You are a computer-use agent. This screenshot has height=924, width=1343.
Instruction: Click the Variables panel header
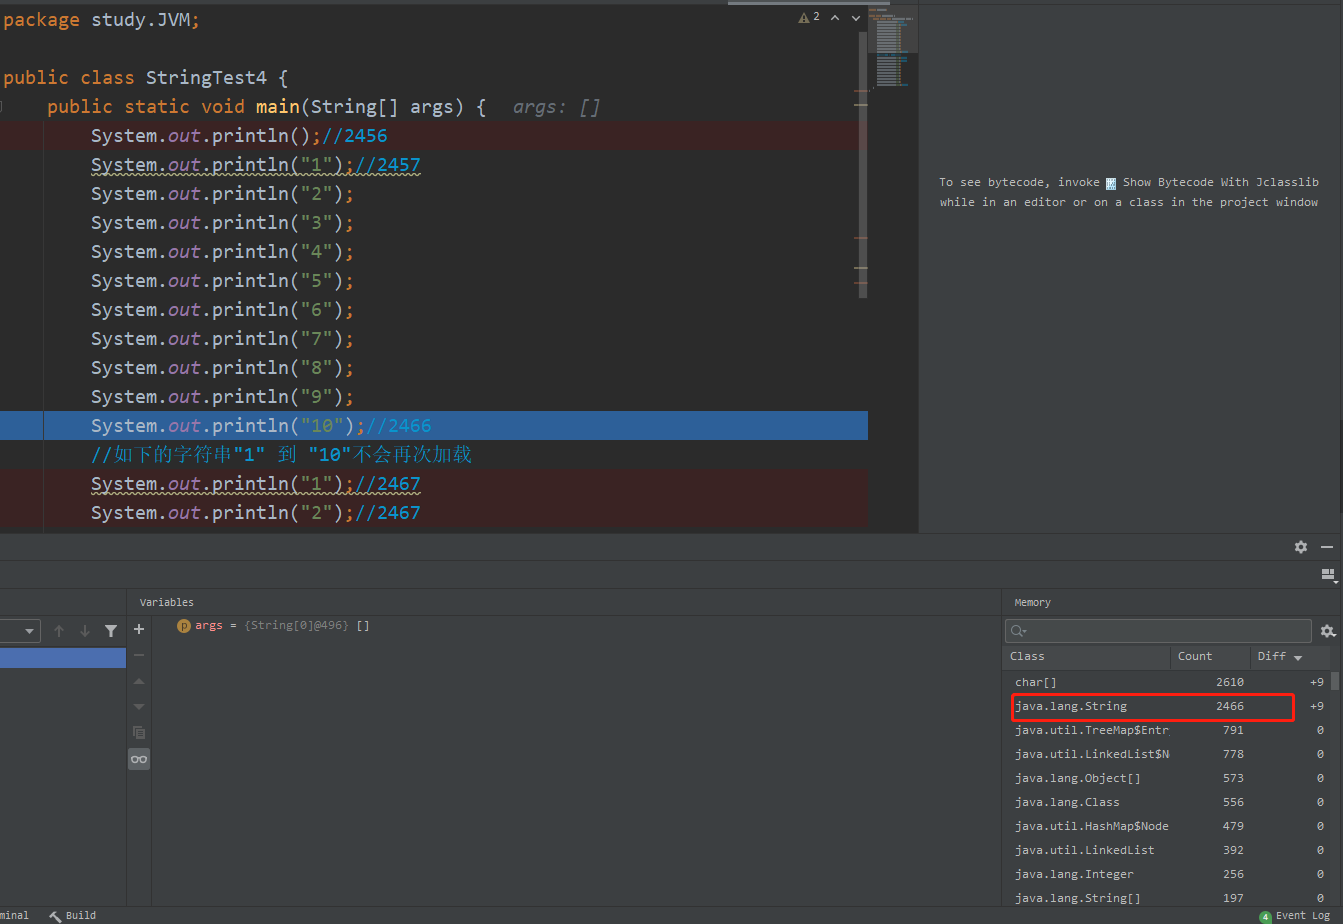coord(167,602)
